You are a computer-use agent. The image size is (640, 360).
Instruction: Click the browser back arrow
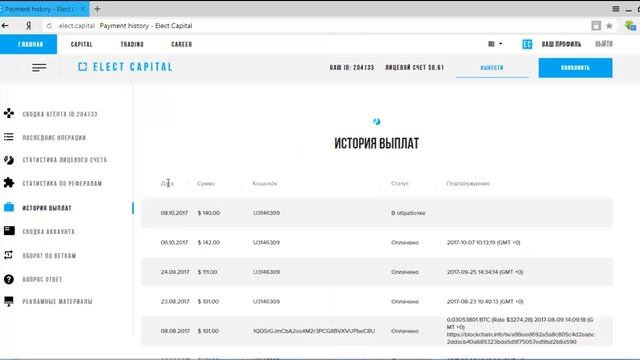5,26
